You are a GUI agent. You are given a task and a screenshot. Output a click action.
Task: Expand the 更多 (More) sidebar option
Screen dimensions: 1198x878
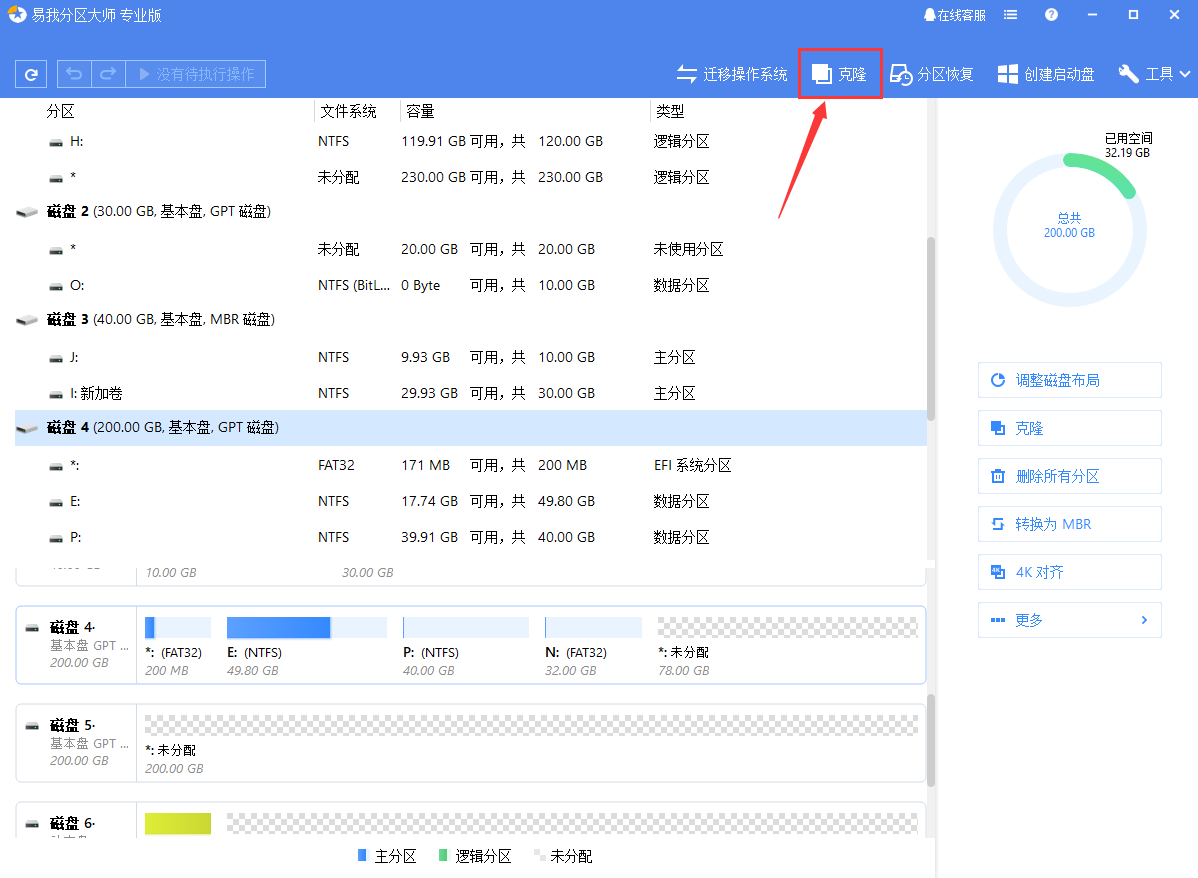(1069, 620)
